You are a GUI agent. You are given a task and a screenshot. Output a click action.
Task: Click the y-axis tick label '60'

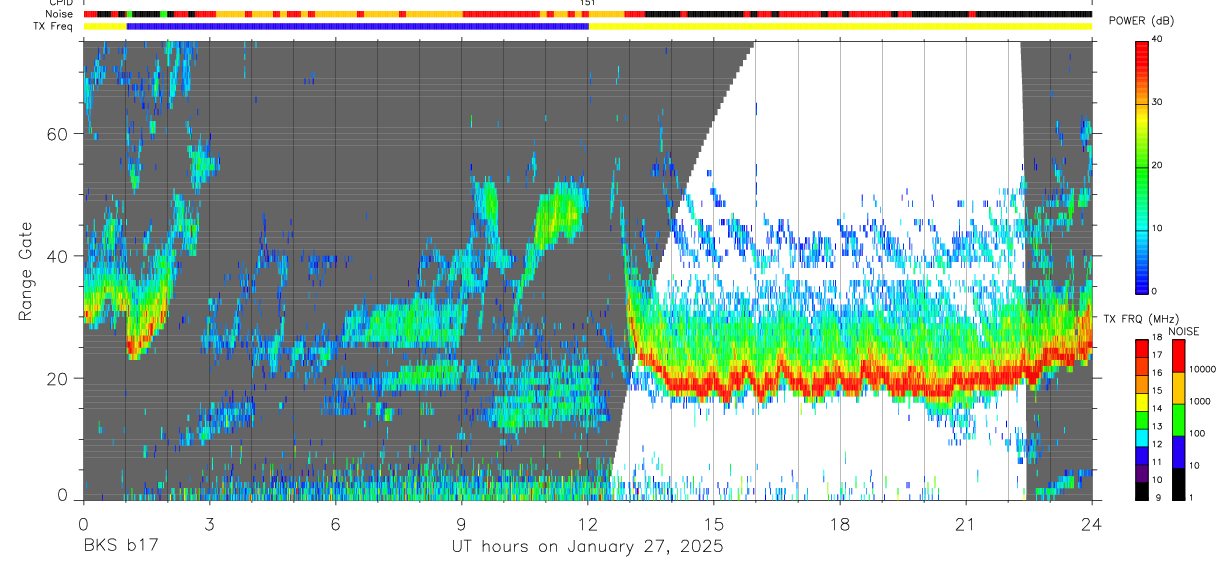pos(59,133)
